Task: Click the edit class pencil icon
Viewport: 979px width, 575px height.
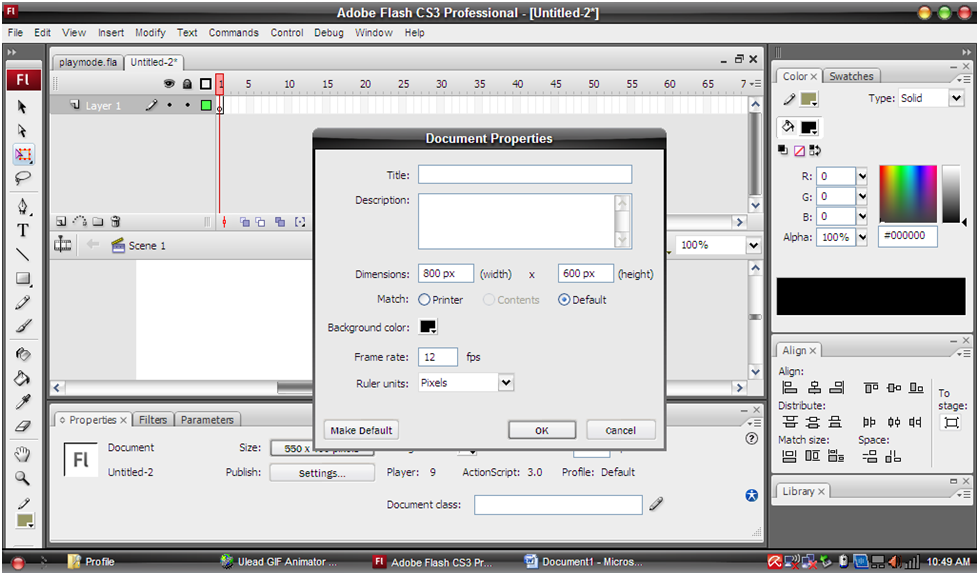Action: click(656, 504)
